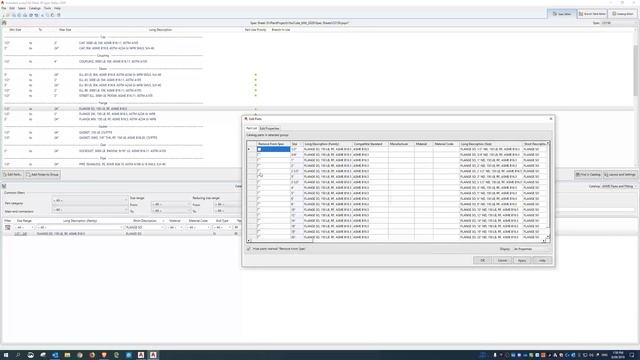Switch to the Part List tab
The width and height of the screenshot is (640, 360).
(x=251, y=128)
